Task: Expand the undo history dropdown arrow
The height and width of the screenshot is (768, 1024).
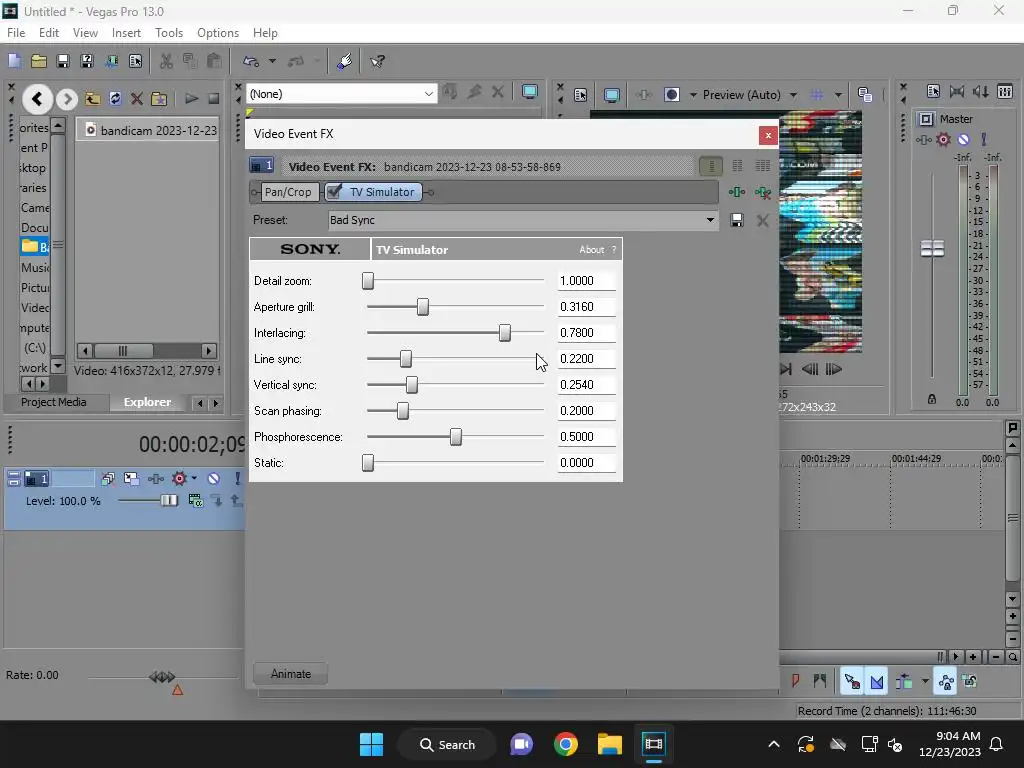Action: [272, 61]
